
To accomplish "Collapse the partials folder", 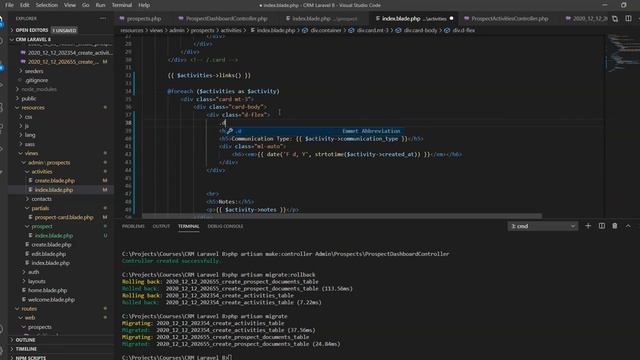I will (40, 208).
